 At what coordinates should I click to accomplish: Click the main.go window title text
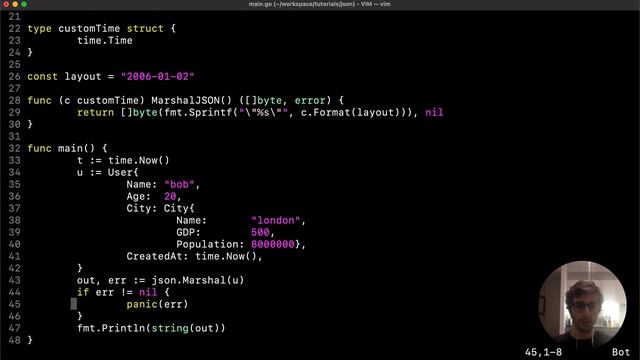(x=319, y=4)
